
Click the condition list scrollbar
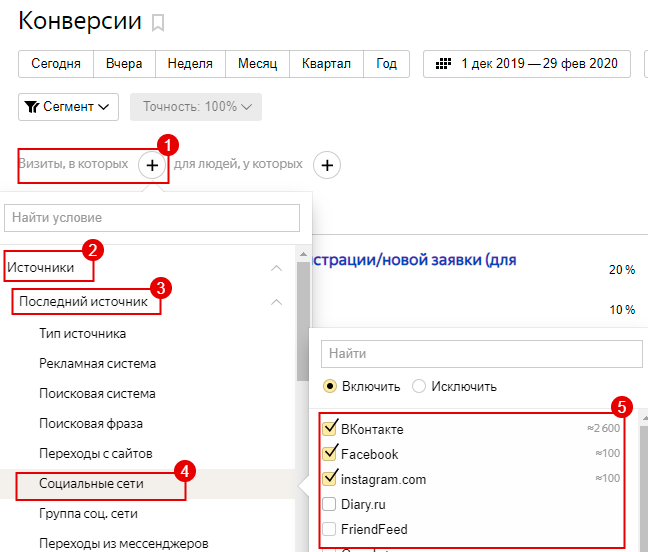[302, 330]
